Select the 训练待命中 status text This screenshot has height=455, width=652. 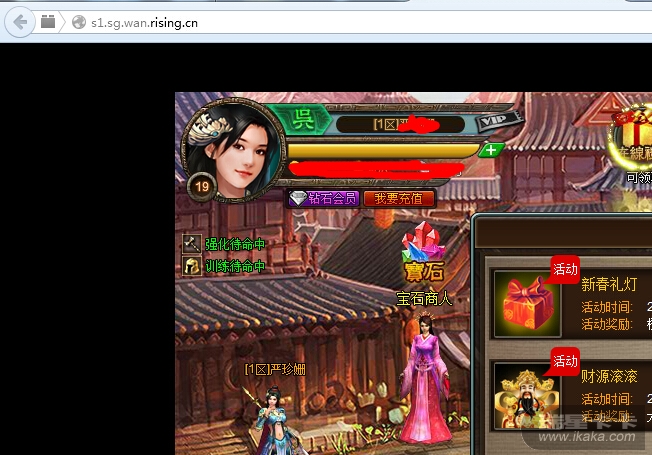(x=235, y=266)
